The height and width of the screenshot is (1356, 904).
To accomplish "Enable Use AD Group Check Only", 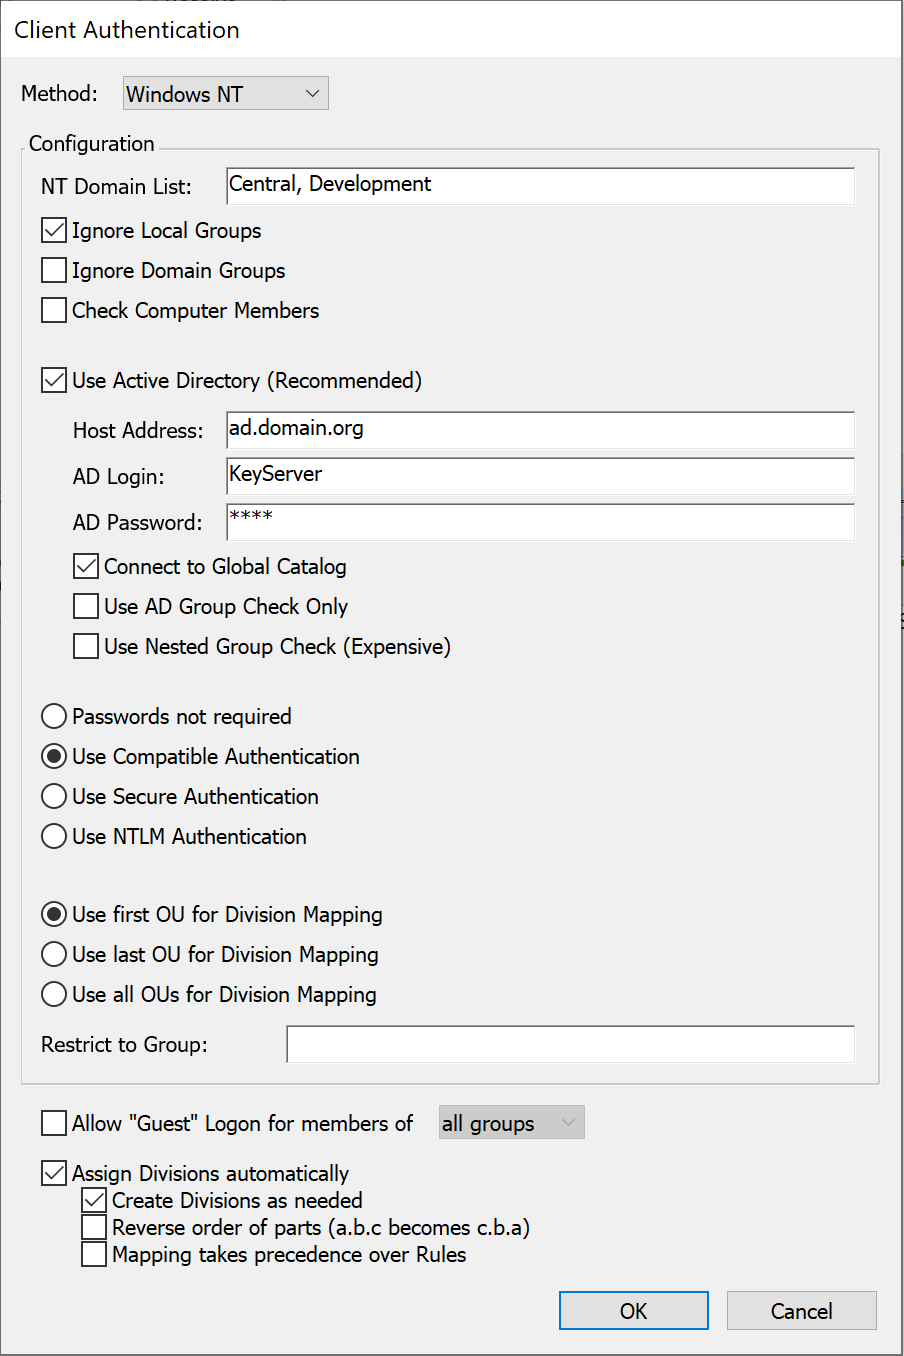I will pyautogui.click(x=86, y=607).
